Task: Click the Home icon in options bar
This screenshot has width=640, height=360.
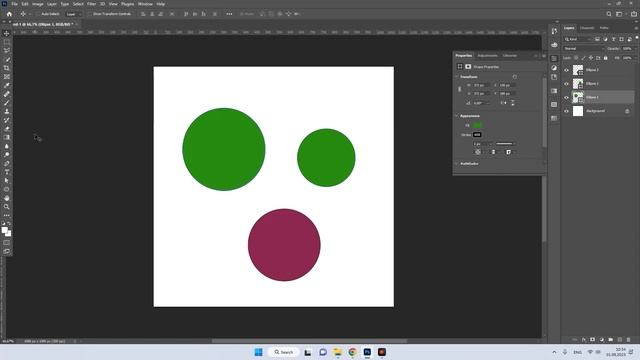Action: tap(9, 14)
